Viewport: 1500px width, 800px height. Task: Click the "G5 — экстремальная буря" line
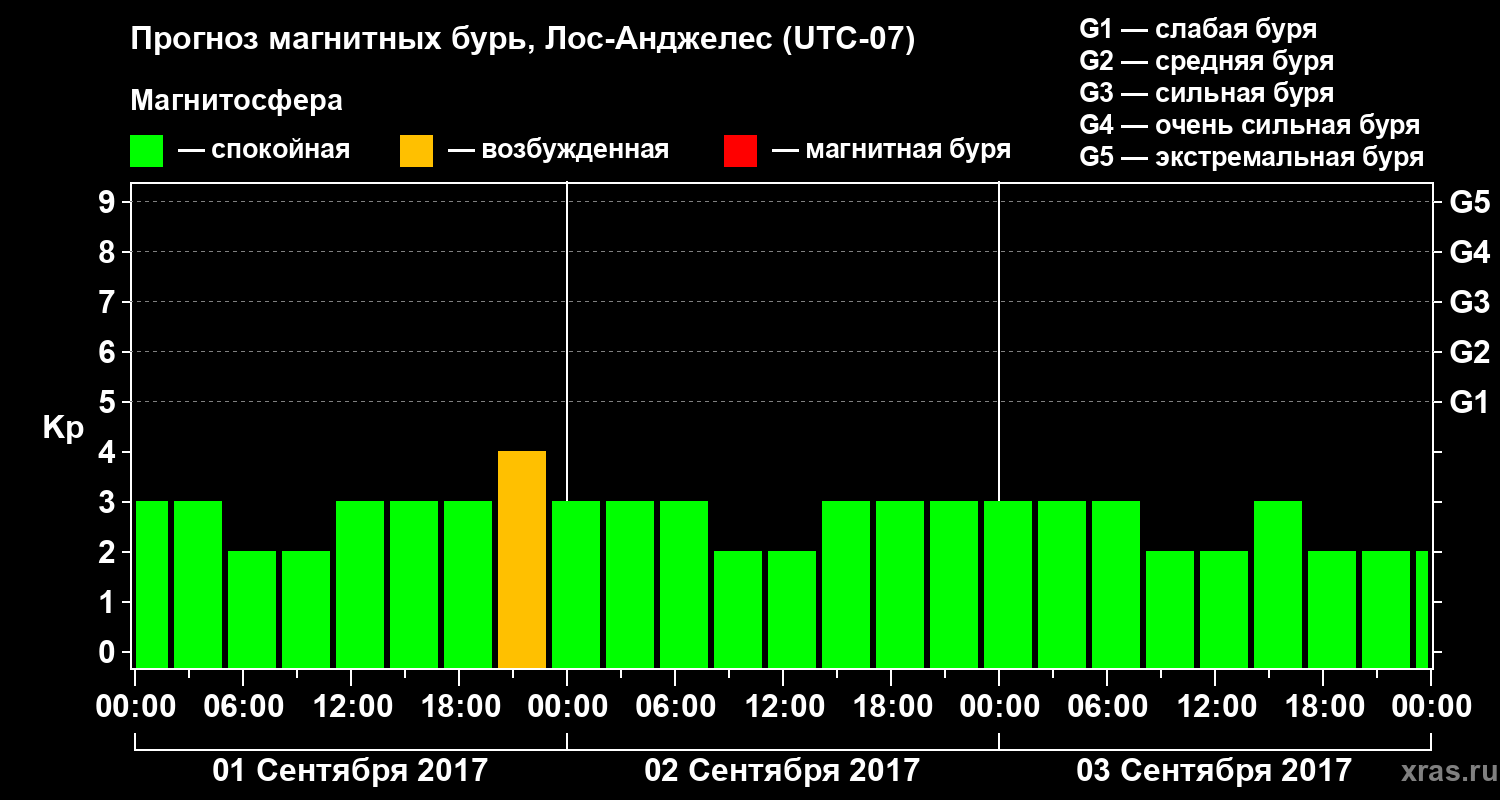point(1251,157)
